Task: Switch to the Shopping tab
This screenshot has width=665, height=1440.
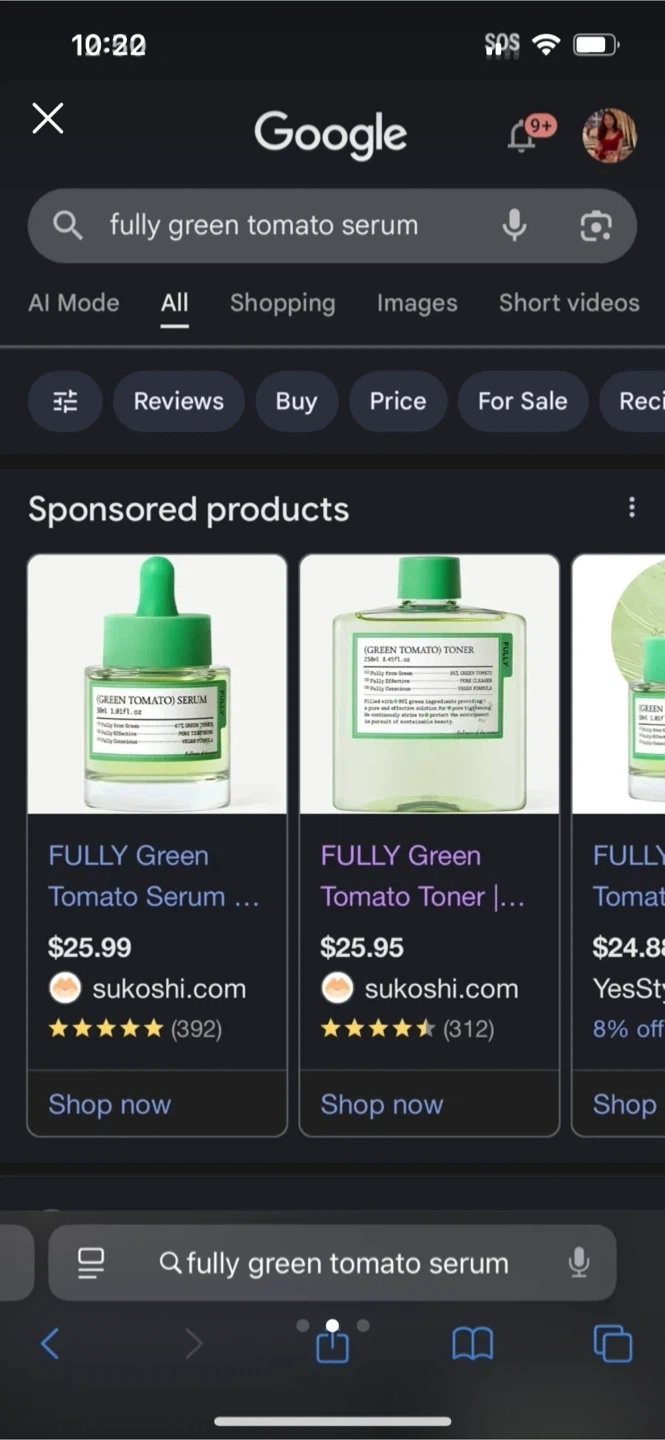Action: pos(282,303)
